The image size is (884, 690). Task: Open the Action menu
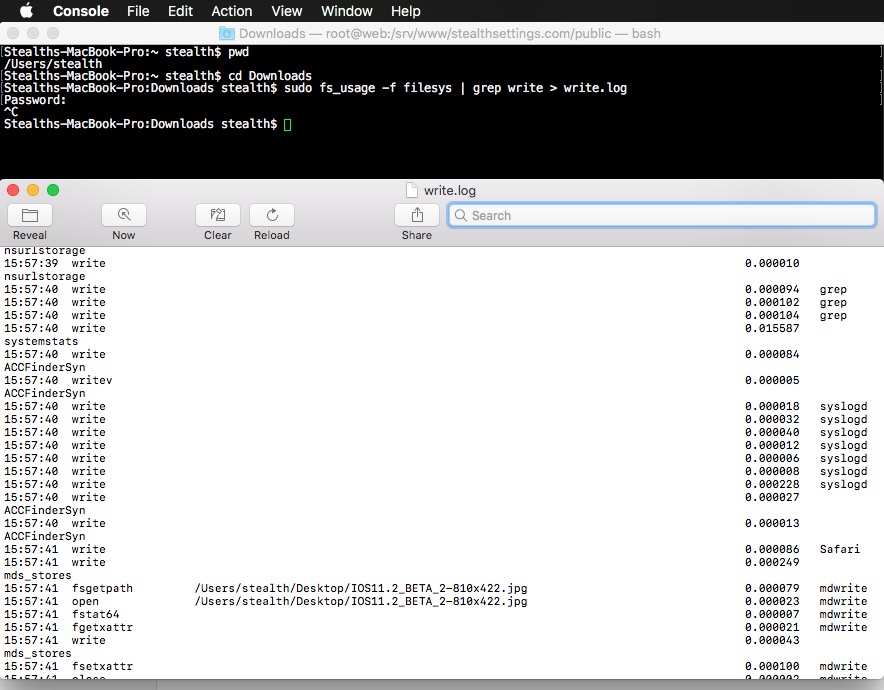click(231, 11)
